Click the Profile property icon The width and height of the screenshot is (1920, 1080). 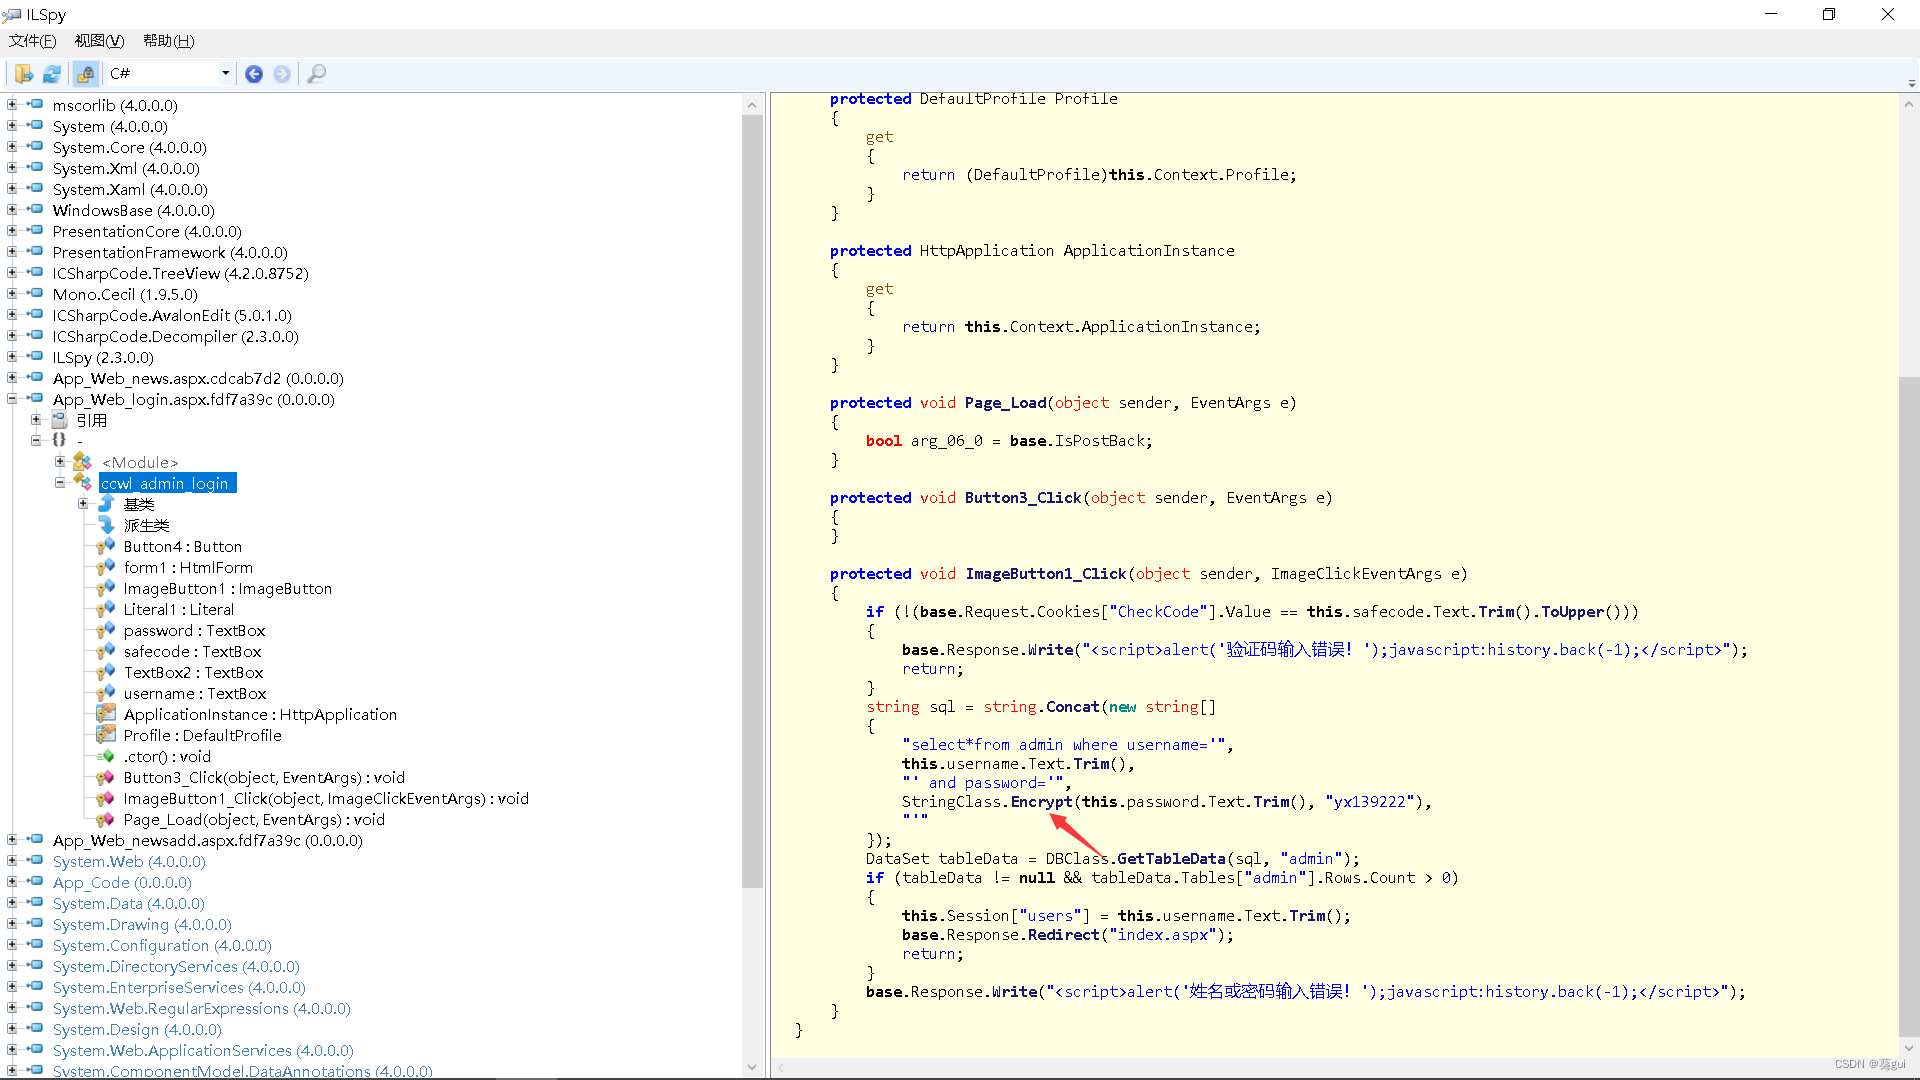point(106,734)
